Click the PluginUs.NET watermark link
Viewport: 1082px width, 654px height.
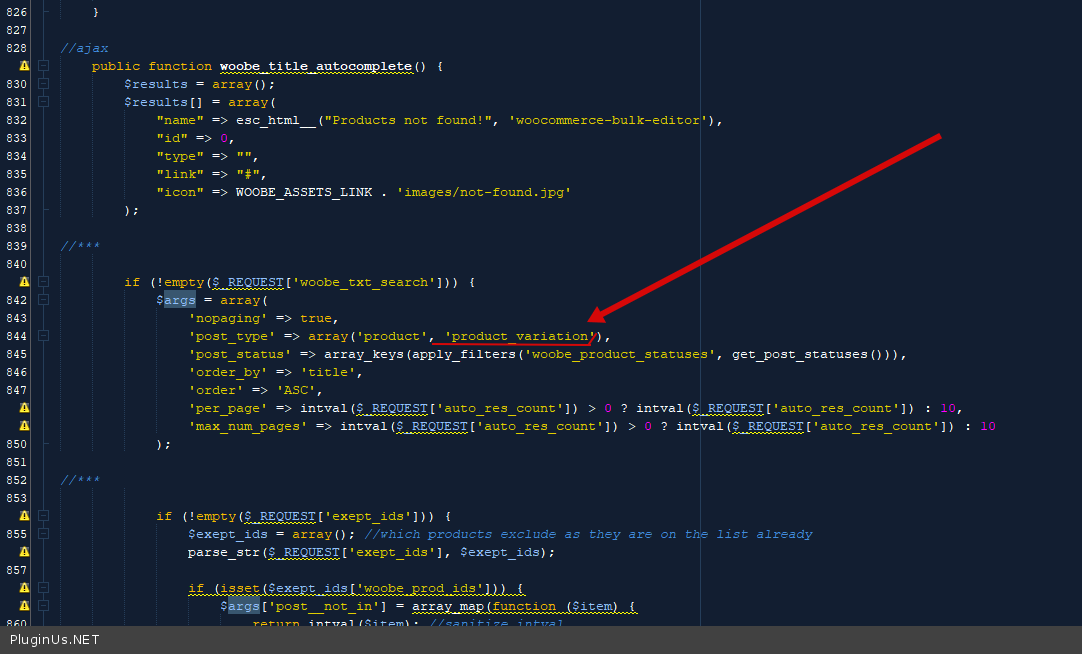coord(54,640)
